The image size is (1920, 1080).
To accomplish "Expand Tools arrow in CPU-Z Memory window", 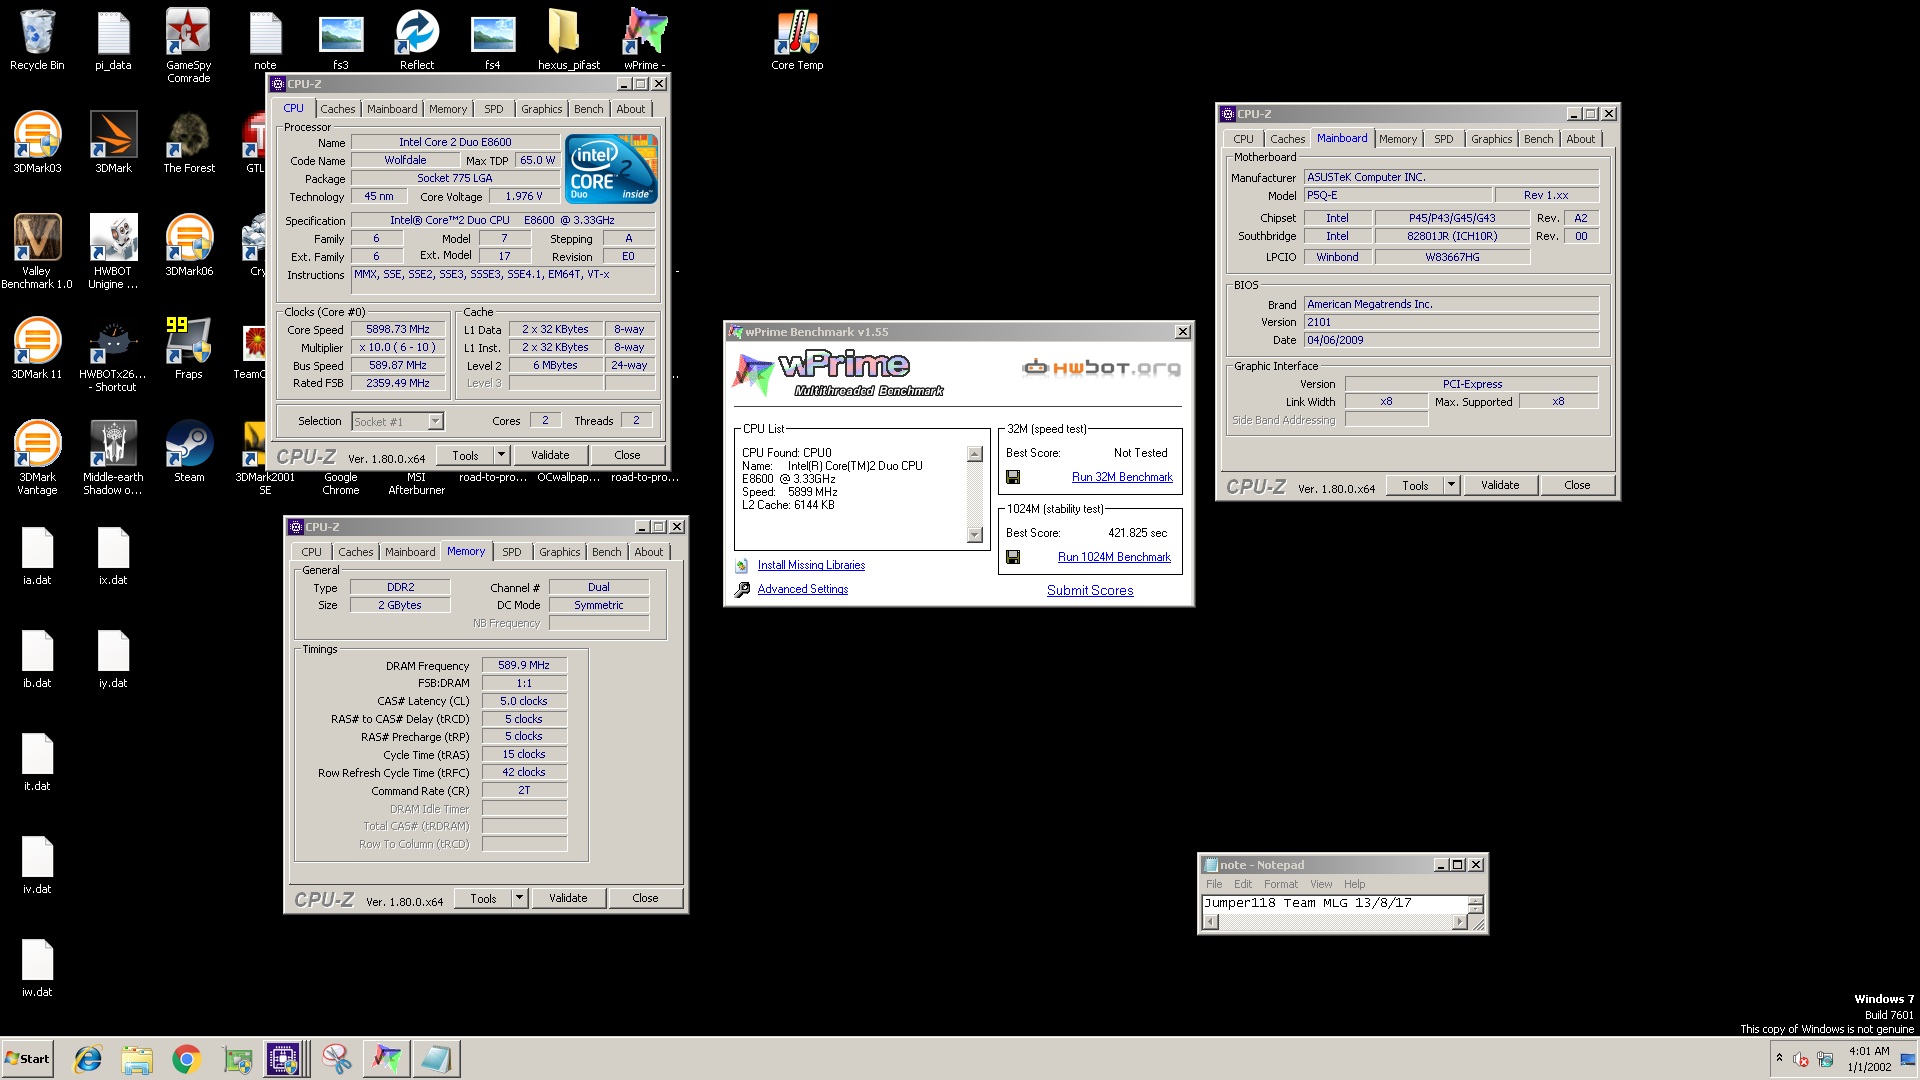I will coord(519,898).
